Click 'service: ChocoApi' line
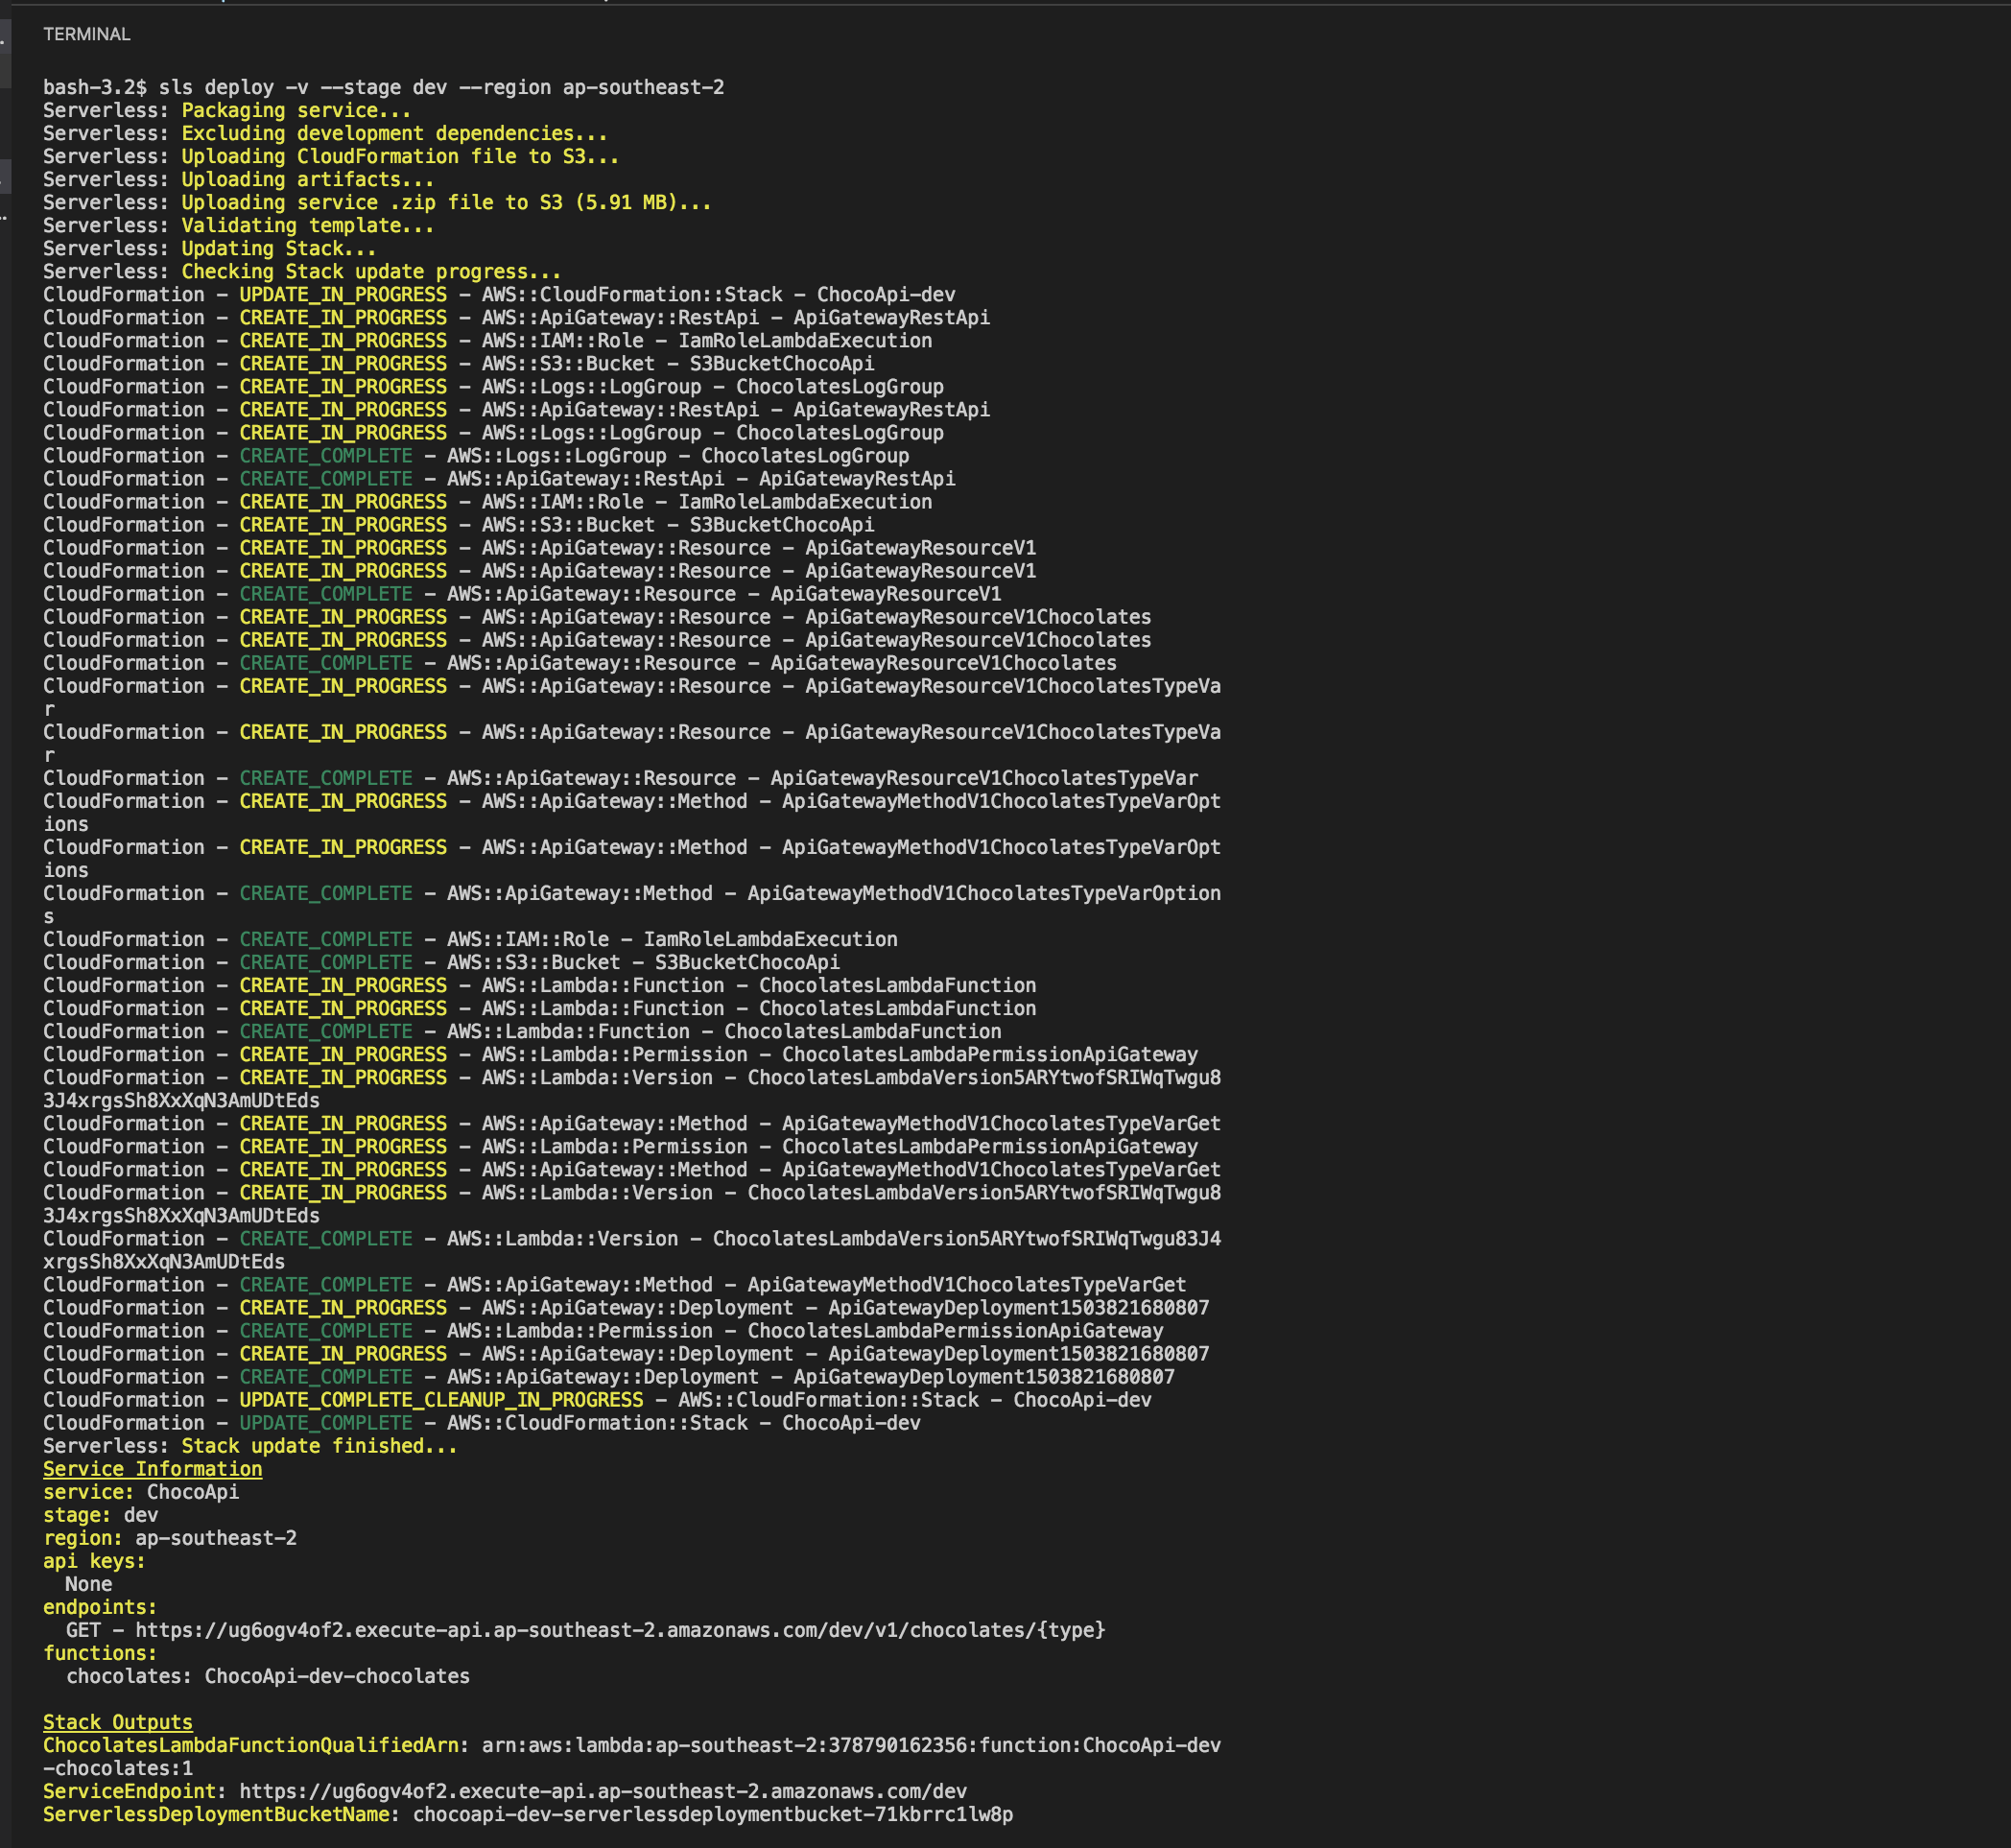 [x=141, y=1490]
